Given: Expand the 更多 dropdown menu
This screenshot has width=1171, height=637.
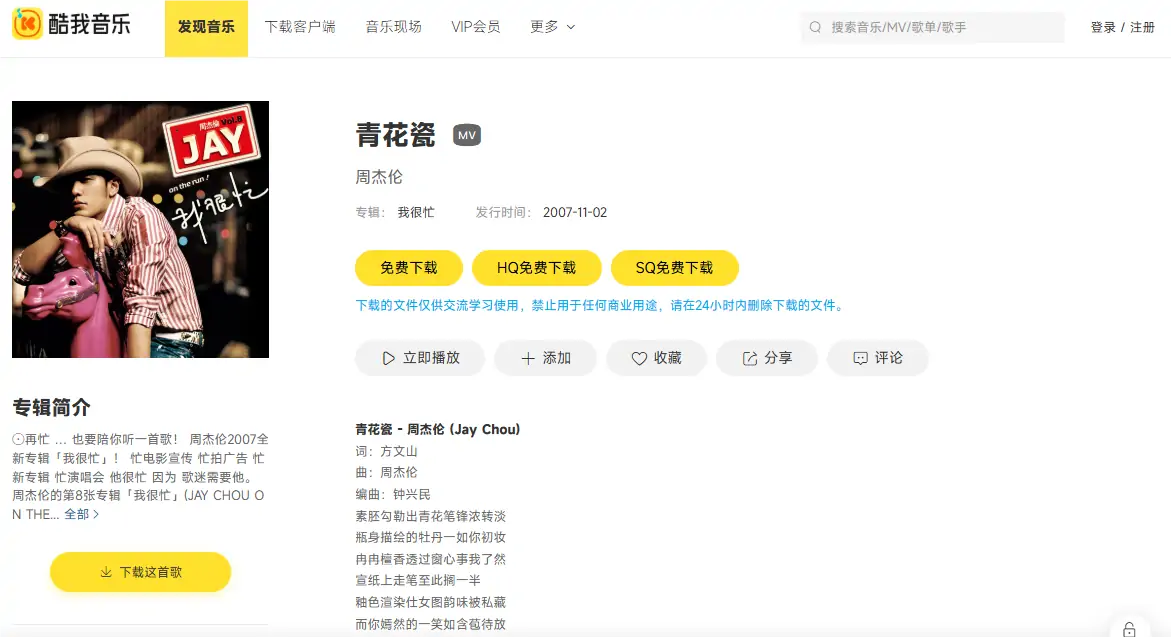Looking at the screenshot, I should 553,27.
